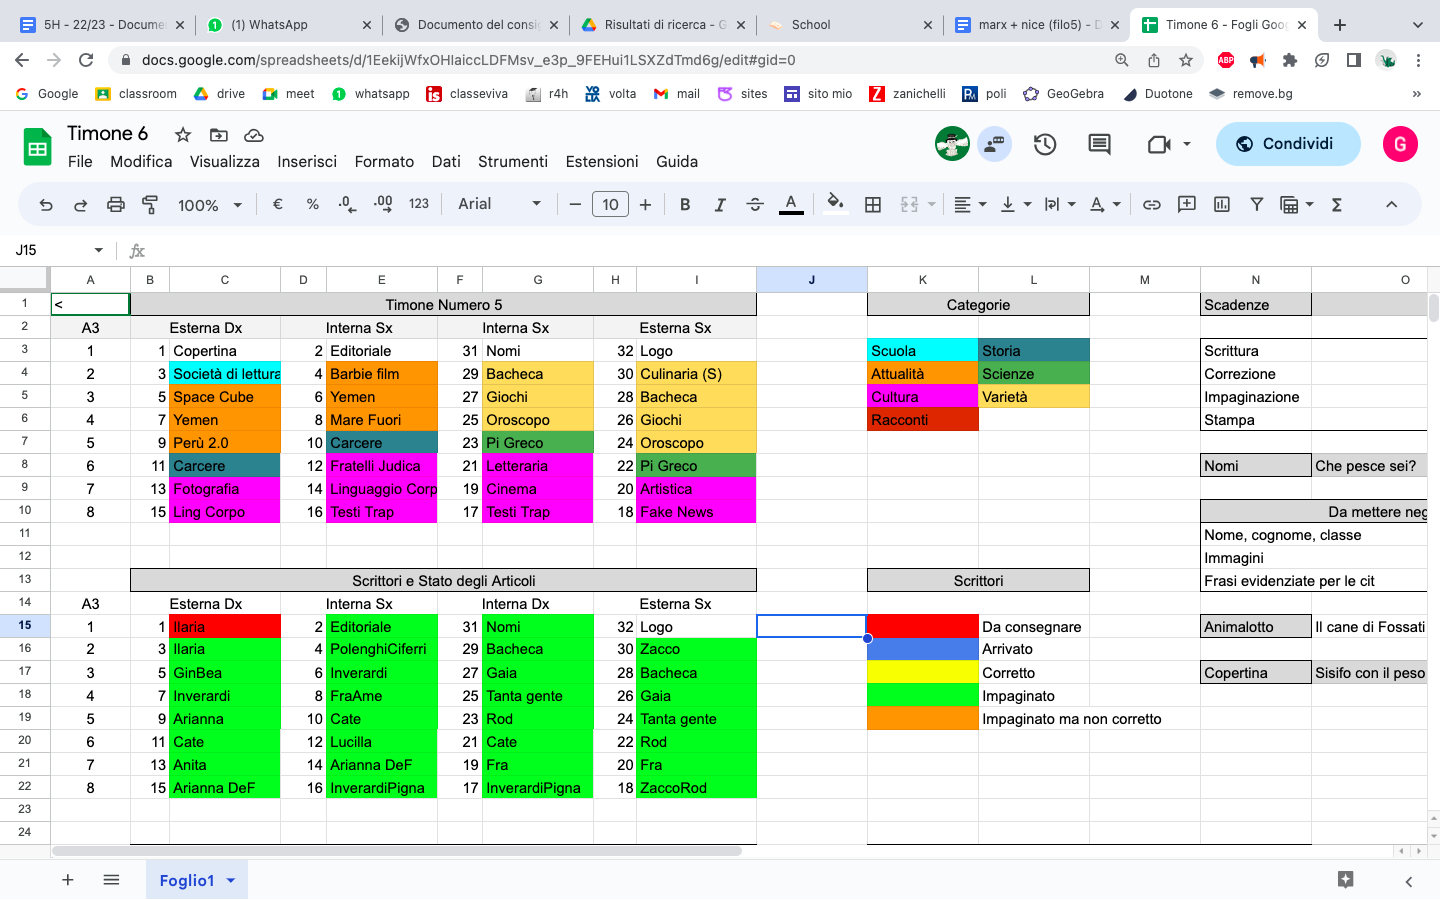Create a filter with funnel icon
This screenshot has height=900, width=1440.
(1257, 204)
